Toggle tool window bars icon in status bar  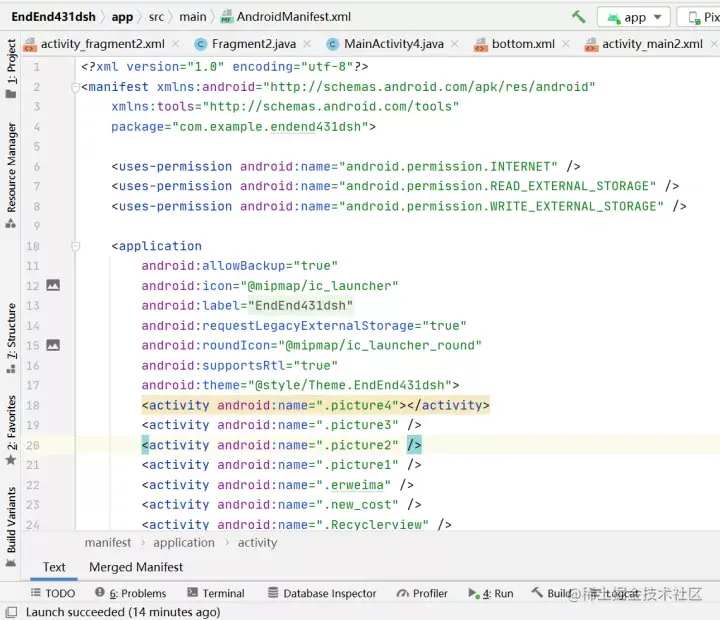click(11, 612)
